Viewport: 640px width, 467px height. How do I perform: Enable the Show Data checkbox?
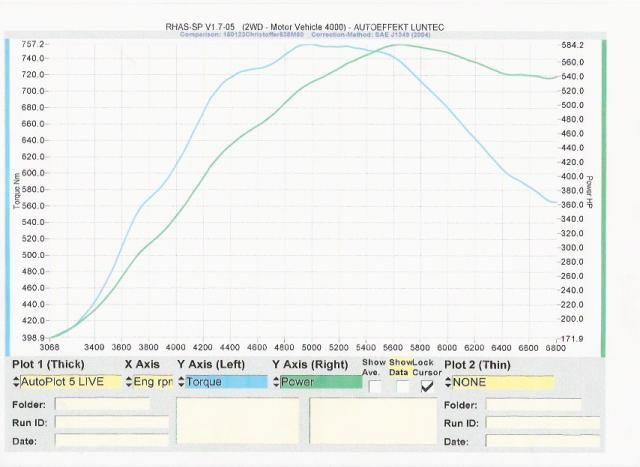click(x=401, y=386)
